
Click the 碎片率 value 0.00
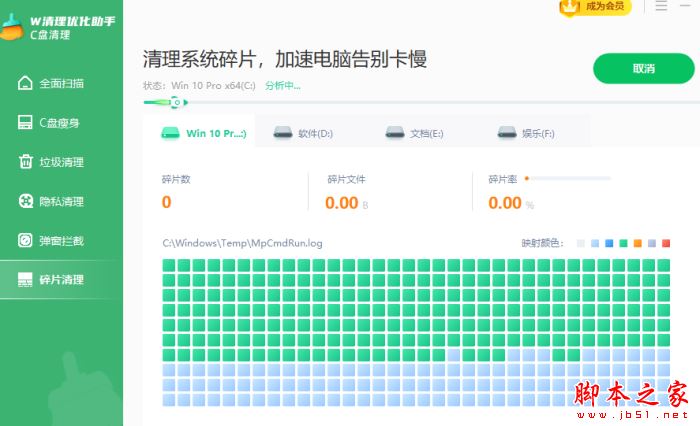coord(505,203)
